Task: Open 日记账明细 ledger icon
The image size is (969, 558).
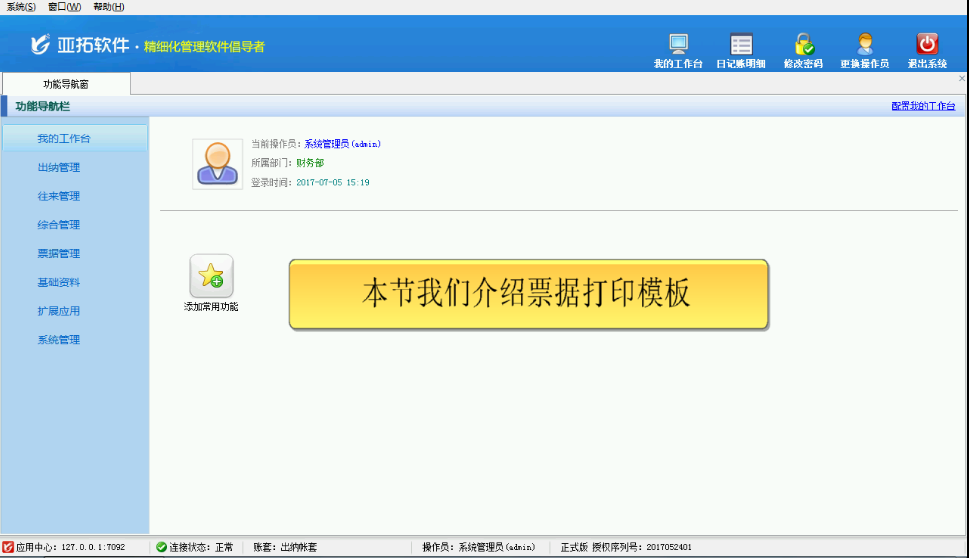Action: [x=740, y=45]
